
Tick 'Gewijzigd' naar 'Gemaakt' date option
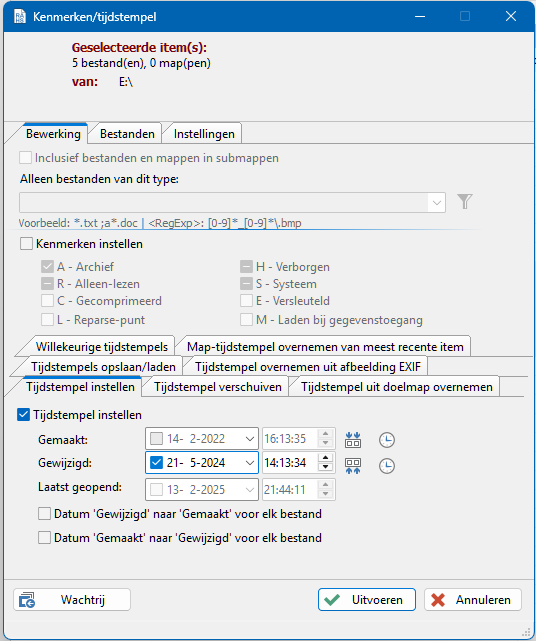point(44,514)
